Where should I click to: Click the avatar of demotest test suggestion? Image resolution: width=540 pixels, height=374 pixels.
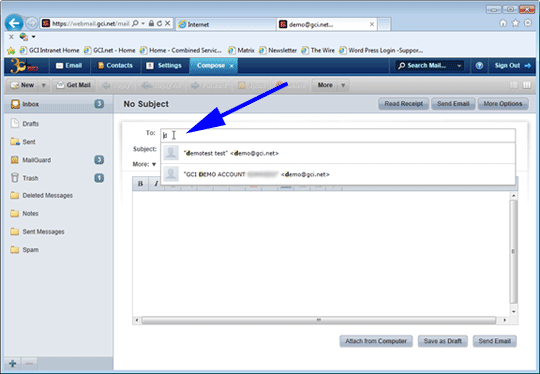pyautogui.click(x=171, y=153)
